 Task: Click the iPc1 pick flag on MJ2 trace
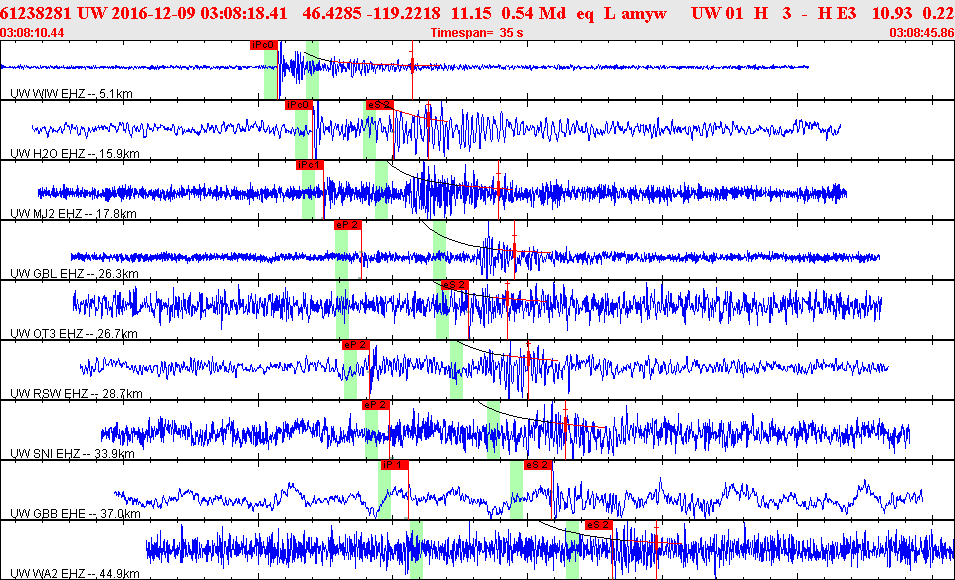(309, 165)
